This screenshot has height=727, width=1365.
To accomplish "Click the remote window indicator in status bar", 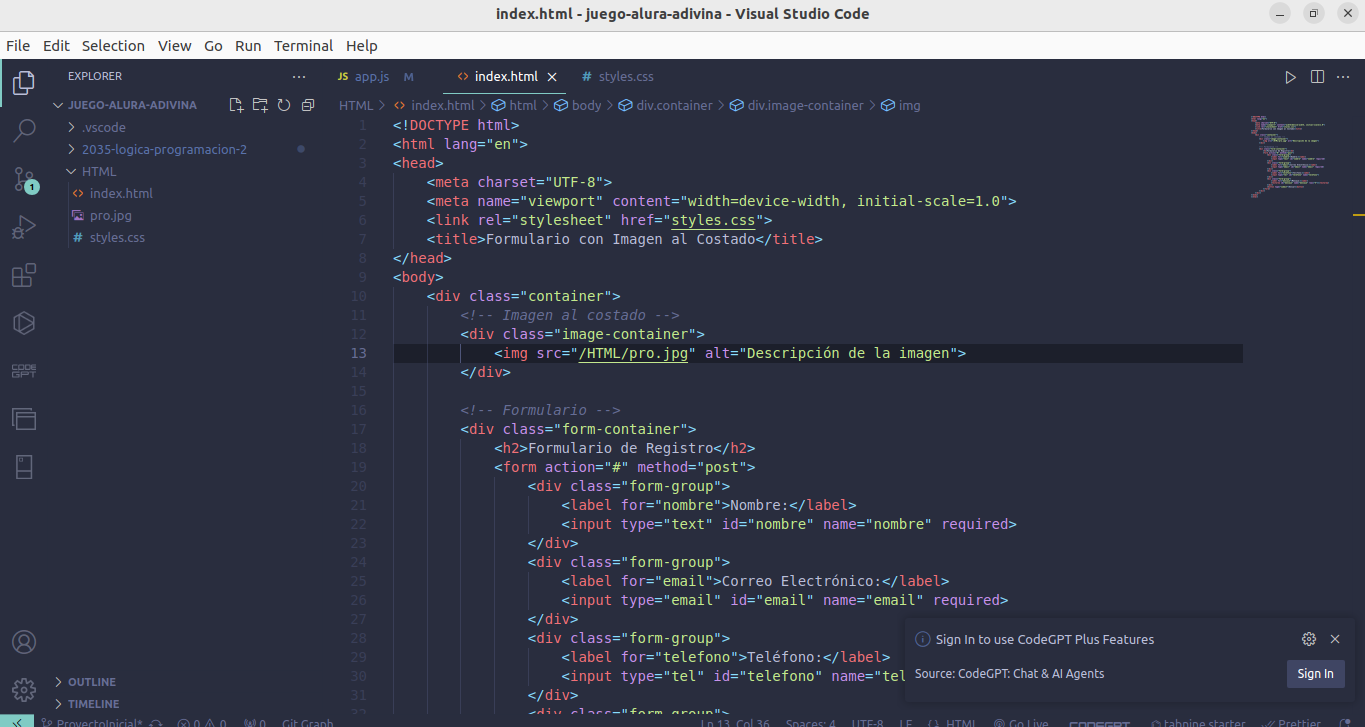I will click(x=17, y=722).
